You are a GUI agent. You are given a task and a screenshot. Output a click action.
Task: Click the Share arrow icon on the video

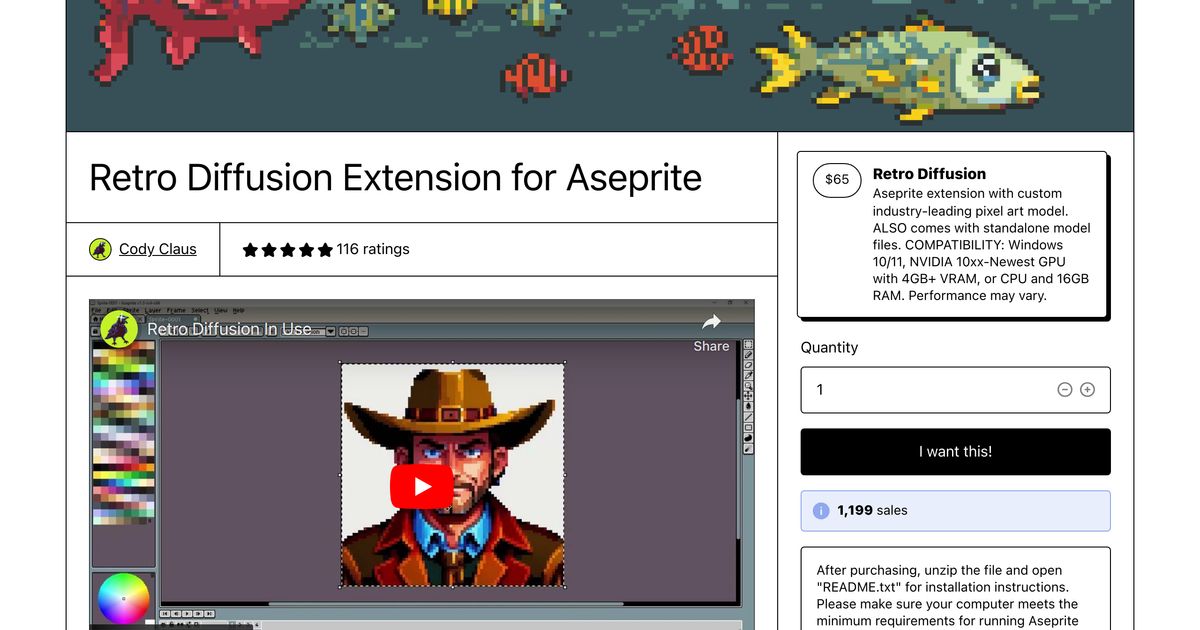point(711,322)
